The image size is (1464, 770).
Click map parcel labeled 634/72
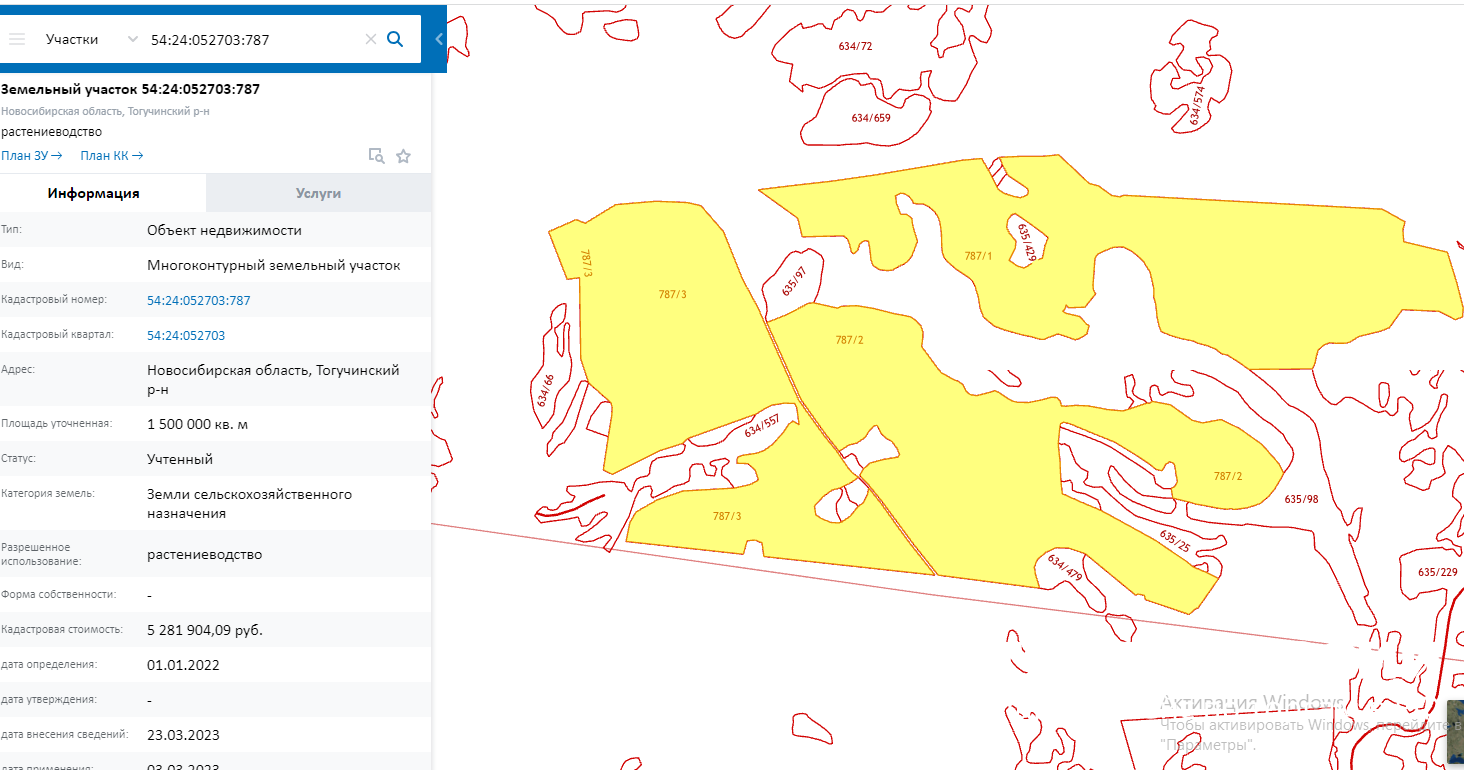856,47
